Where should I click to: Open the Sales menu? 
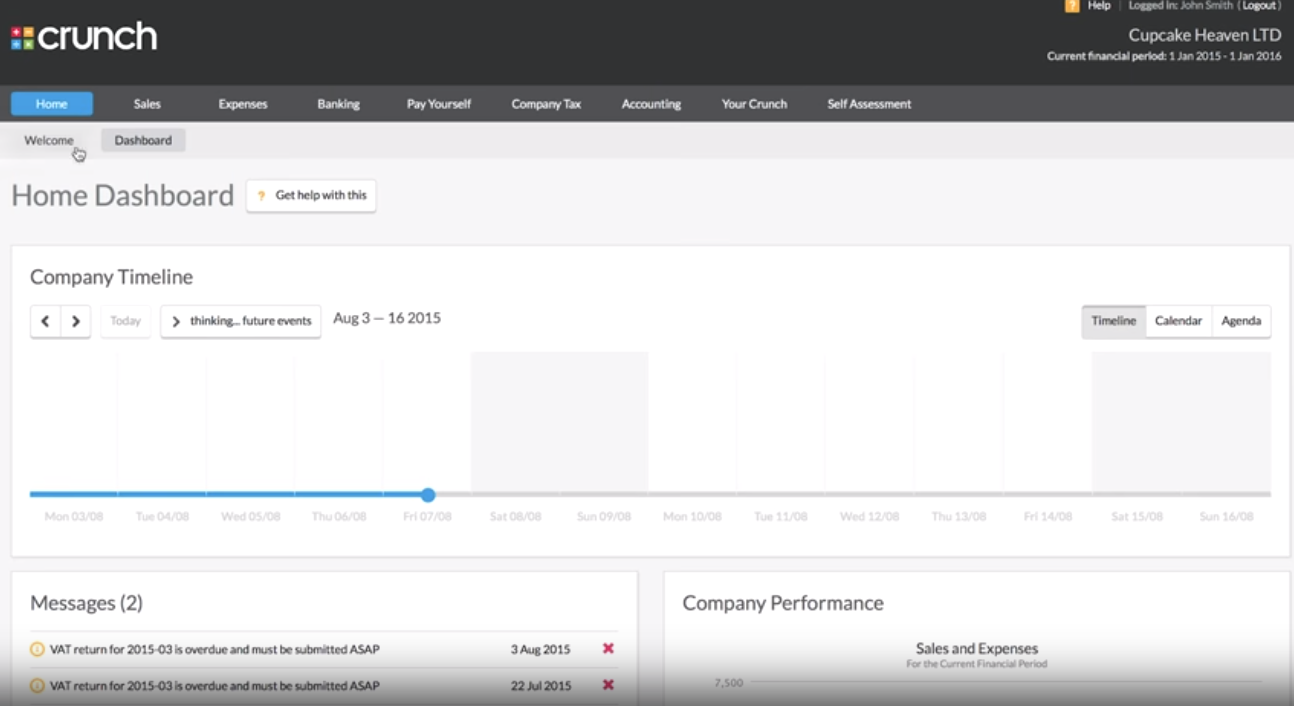point(147,104)
